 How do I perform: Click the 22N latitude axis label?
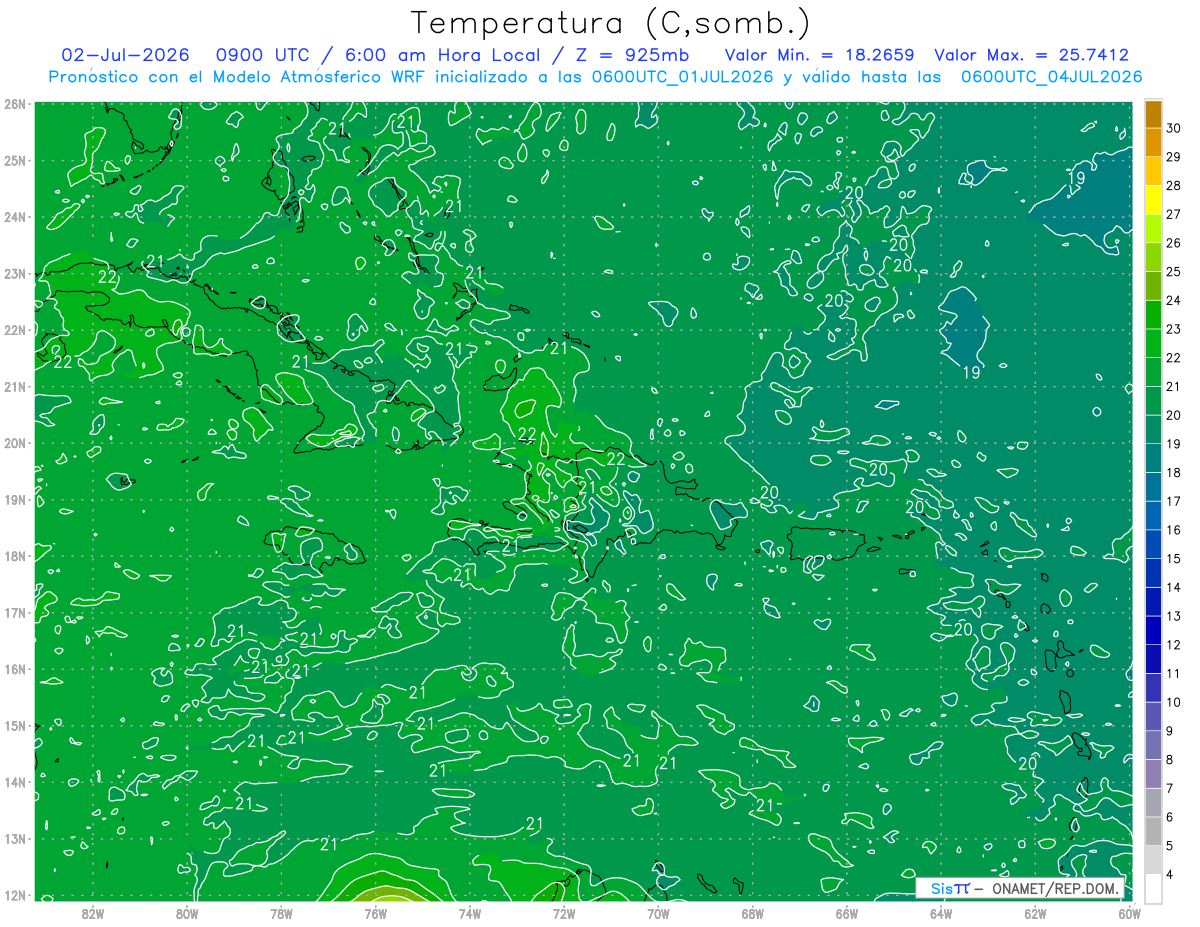point(14,330)
